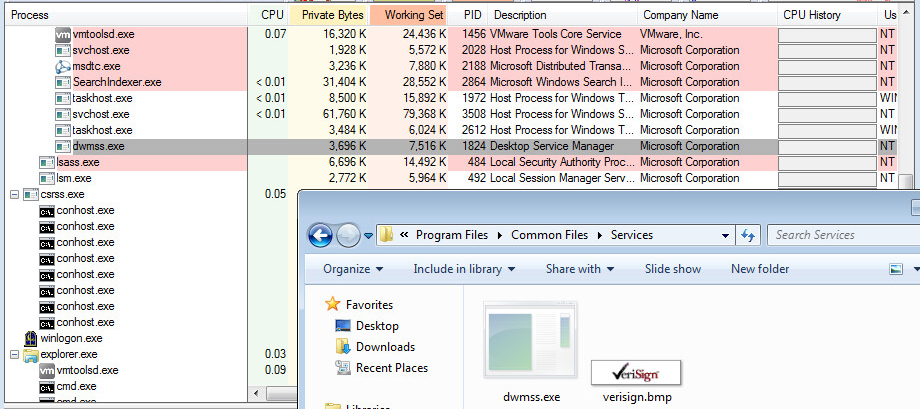Click the Services breadcrumb
This screenshot has width=920, height=409.
click(632, 235)
